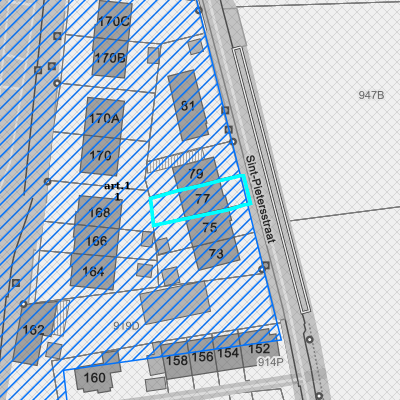Select building 152
The image size is (400, 400).
(x=259, y=349)
